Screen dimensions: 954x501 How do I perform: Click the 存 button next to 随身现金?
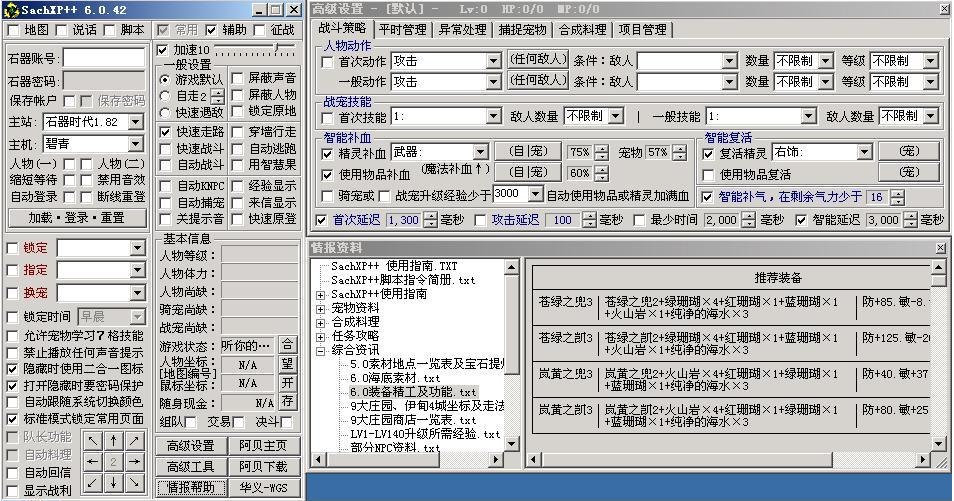(287, 402)
